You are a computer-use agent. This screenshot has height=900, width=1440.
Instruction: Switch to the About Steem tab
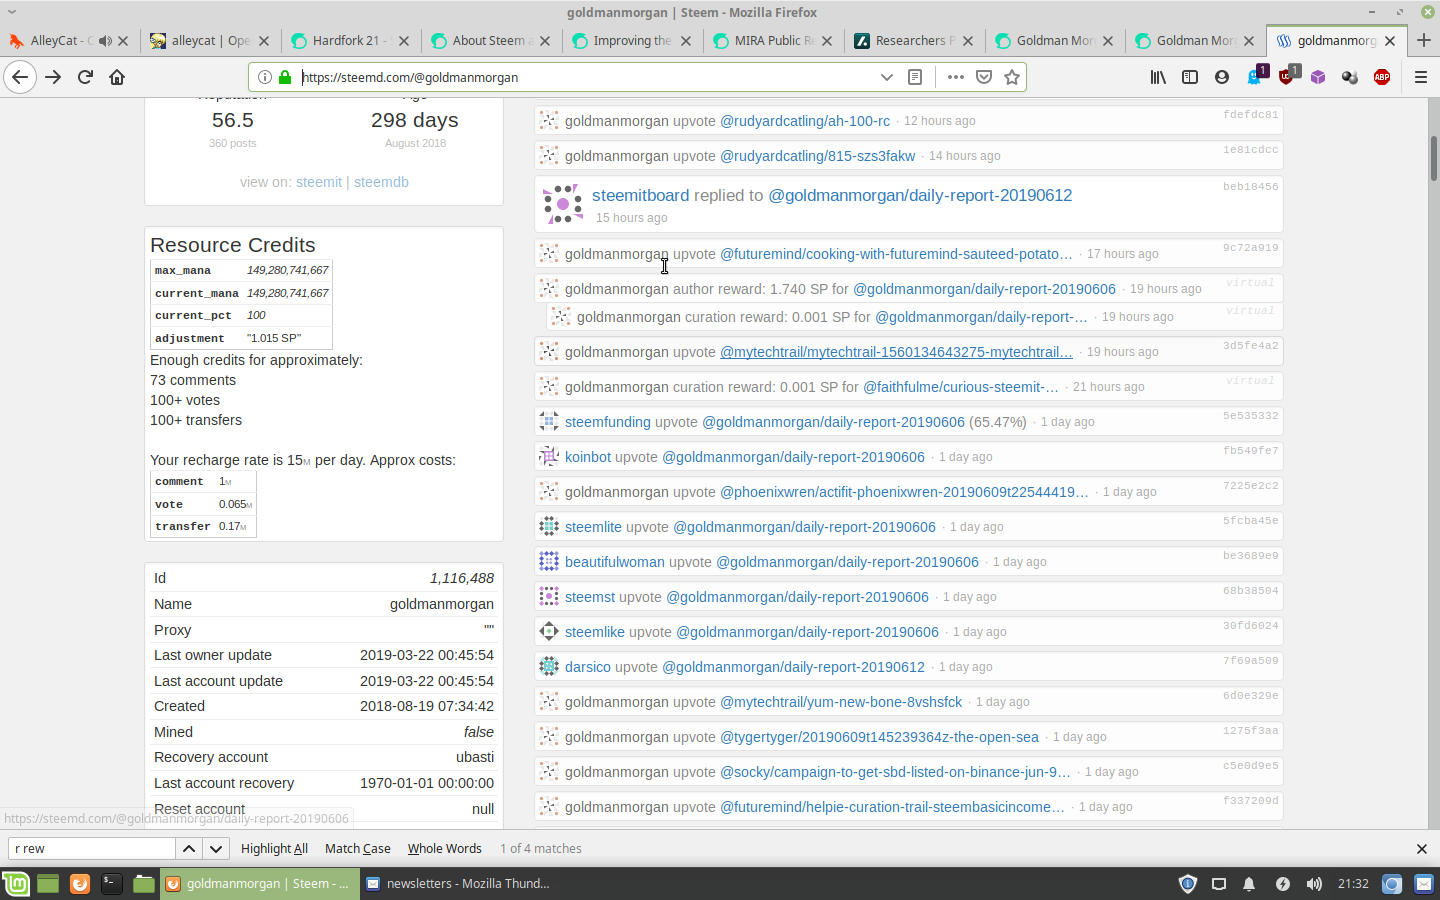(490, 40)
